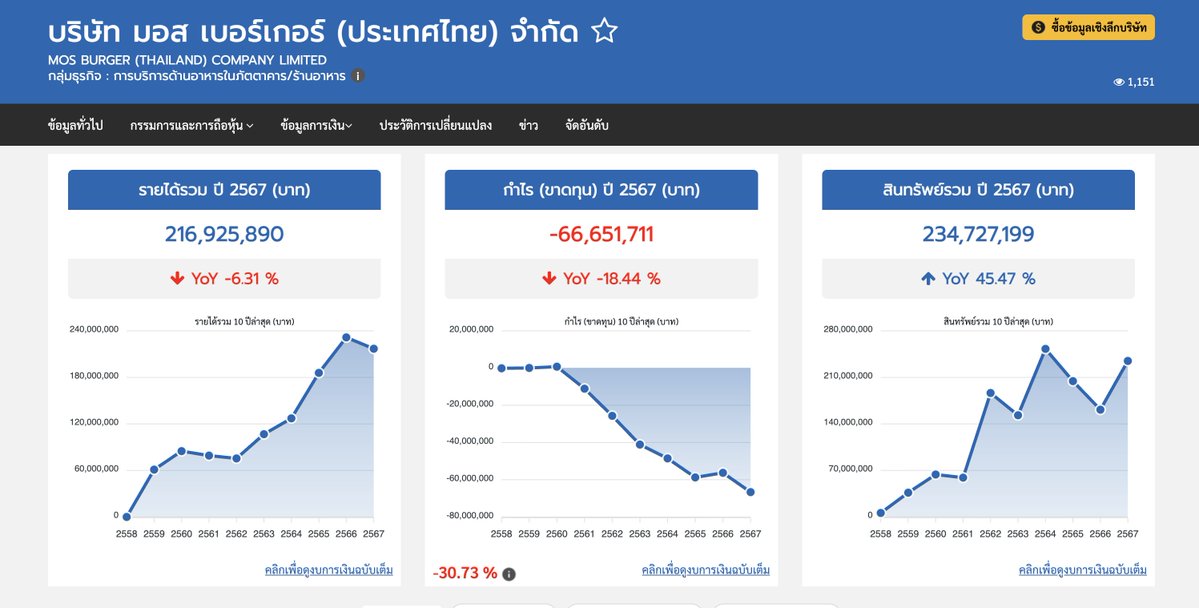This screenshot has width=1199, height=608.
Task: Select the 2566 peak point on revenue chart
Action: tap(346, 337)
